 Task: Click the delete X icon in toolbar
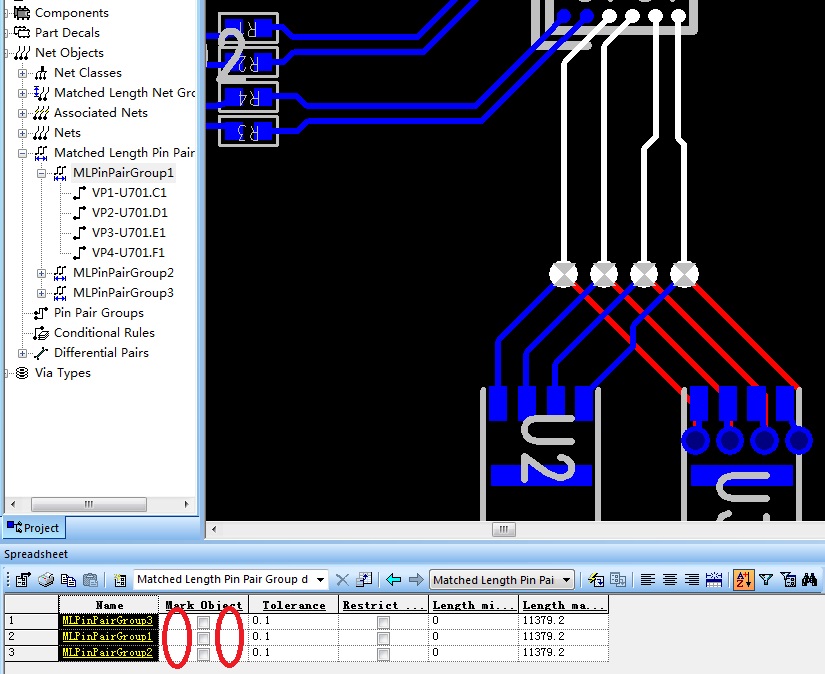[x=342, y=580]
